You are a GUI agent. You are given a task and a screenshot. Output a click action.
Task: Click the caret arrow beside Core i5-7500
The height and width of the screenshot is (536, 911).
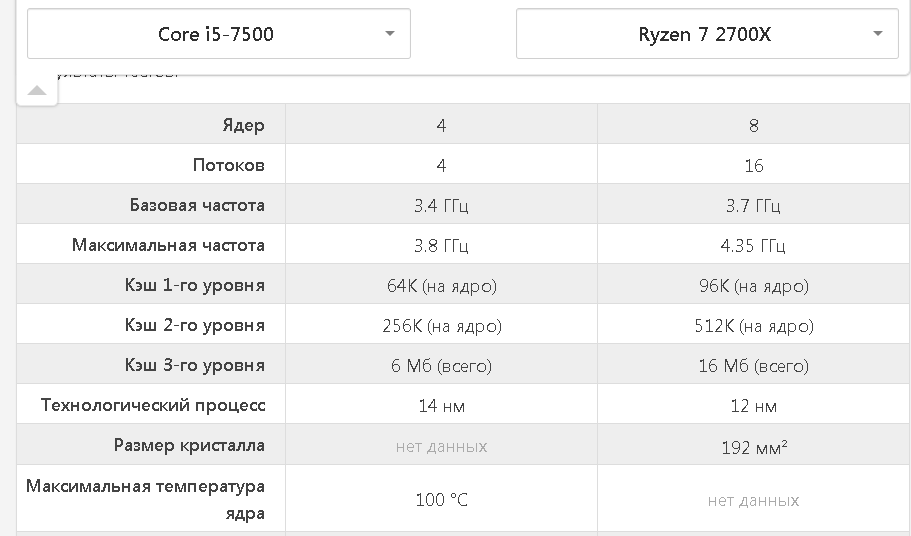coord(390,34)
